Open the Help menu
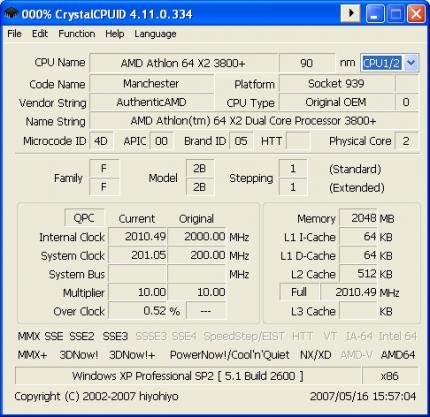430x417 pixels. click(x=114, y=34)
